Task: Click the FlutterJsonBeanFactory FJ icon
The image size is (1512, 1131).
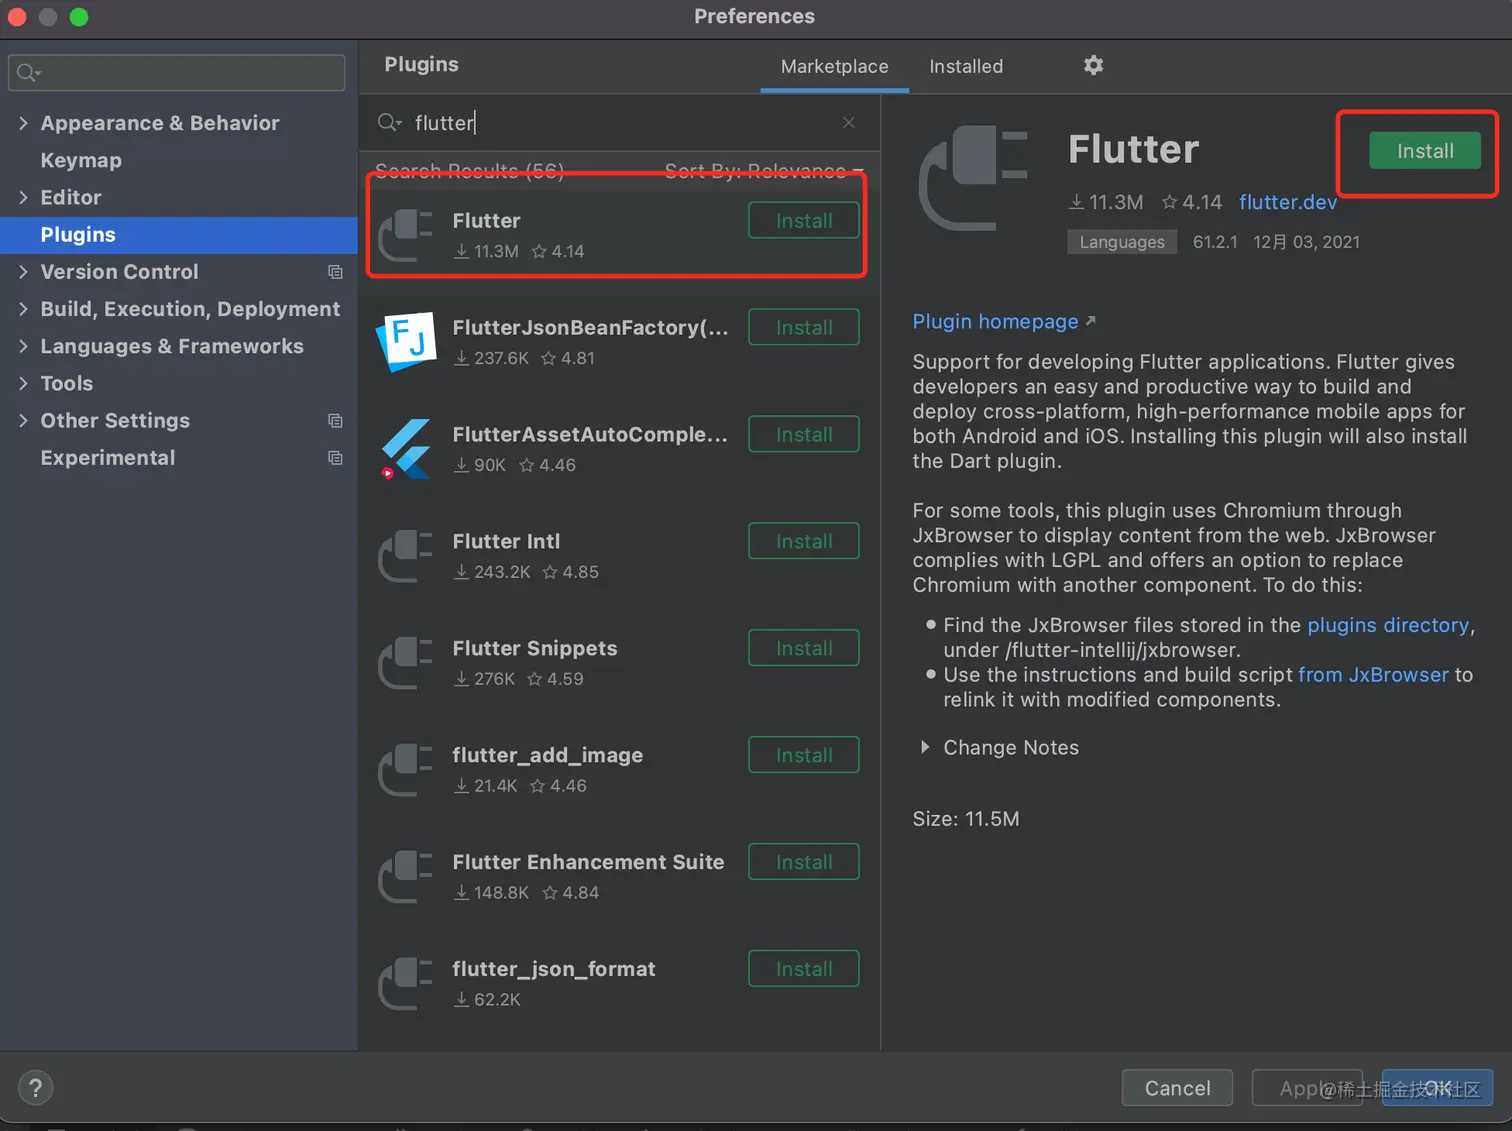Action: (406, 342)
